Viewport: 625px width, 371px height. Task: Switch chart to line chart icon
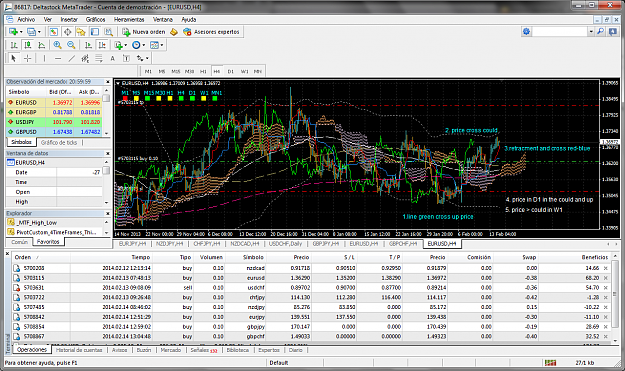coord(41,45)
